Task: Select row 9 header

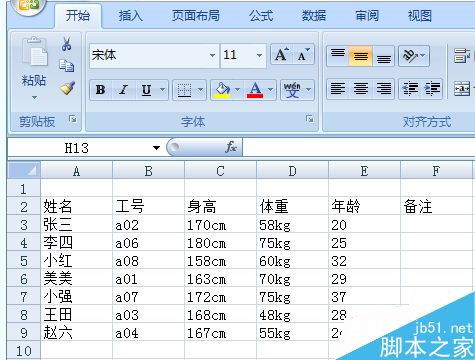Action: 24,333
